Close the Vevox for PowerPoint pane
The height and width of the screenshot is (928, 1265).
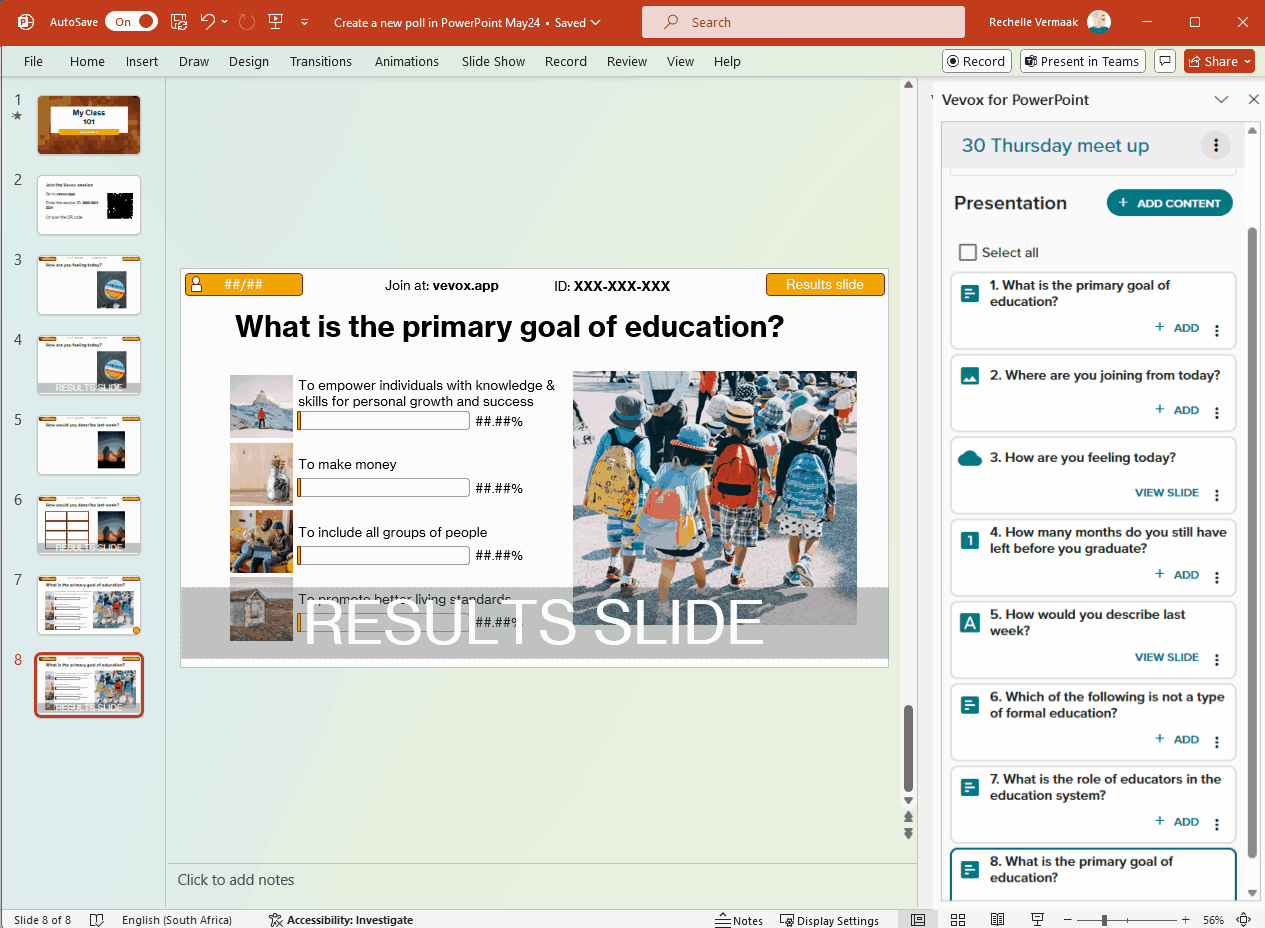(x=1253, y=99)
